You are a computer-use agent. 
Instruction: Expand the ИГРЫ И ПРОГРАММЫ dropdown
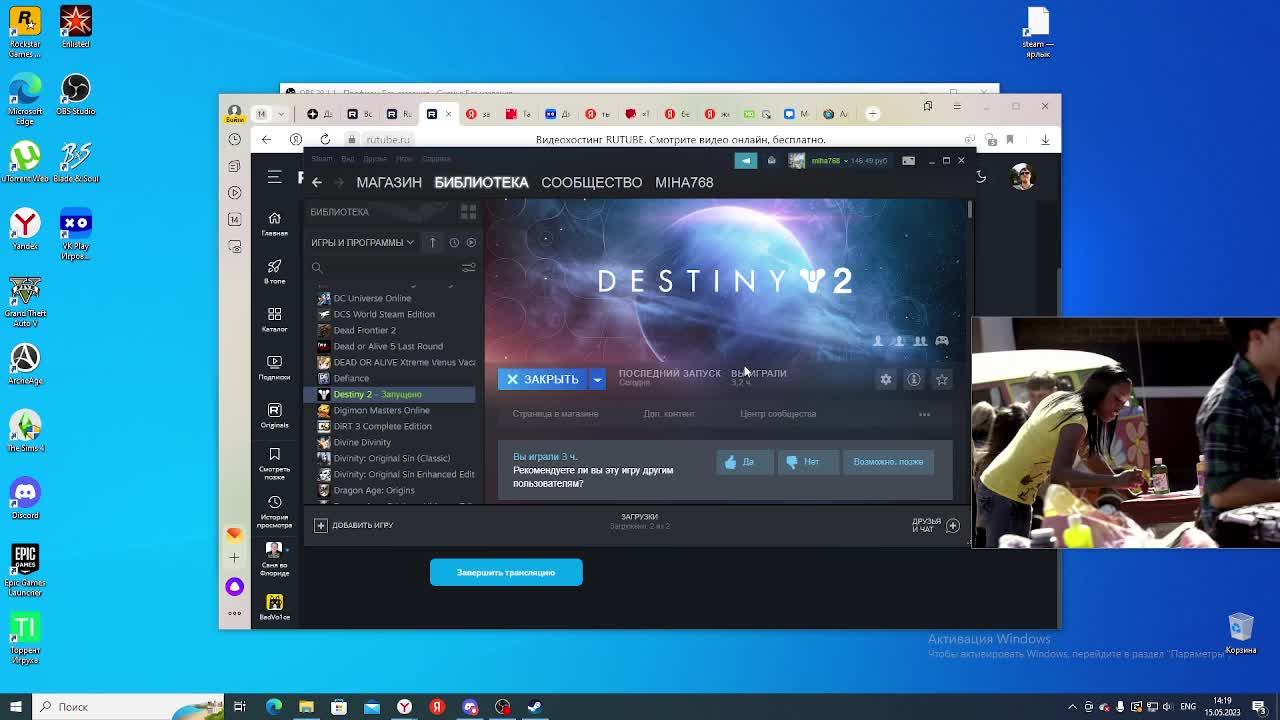click(362, 242)
